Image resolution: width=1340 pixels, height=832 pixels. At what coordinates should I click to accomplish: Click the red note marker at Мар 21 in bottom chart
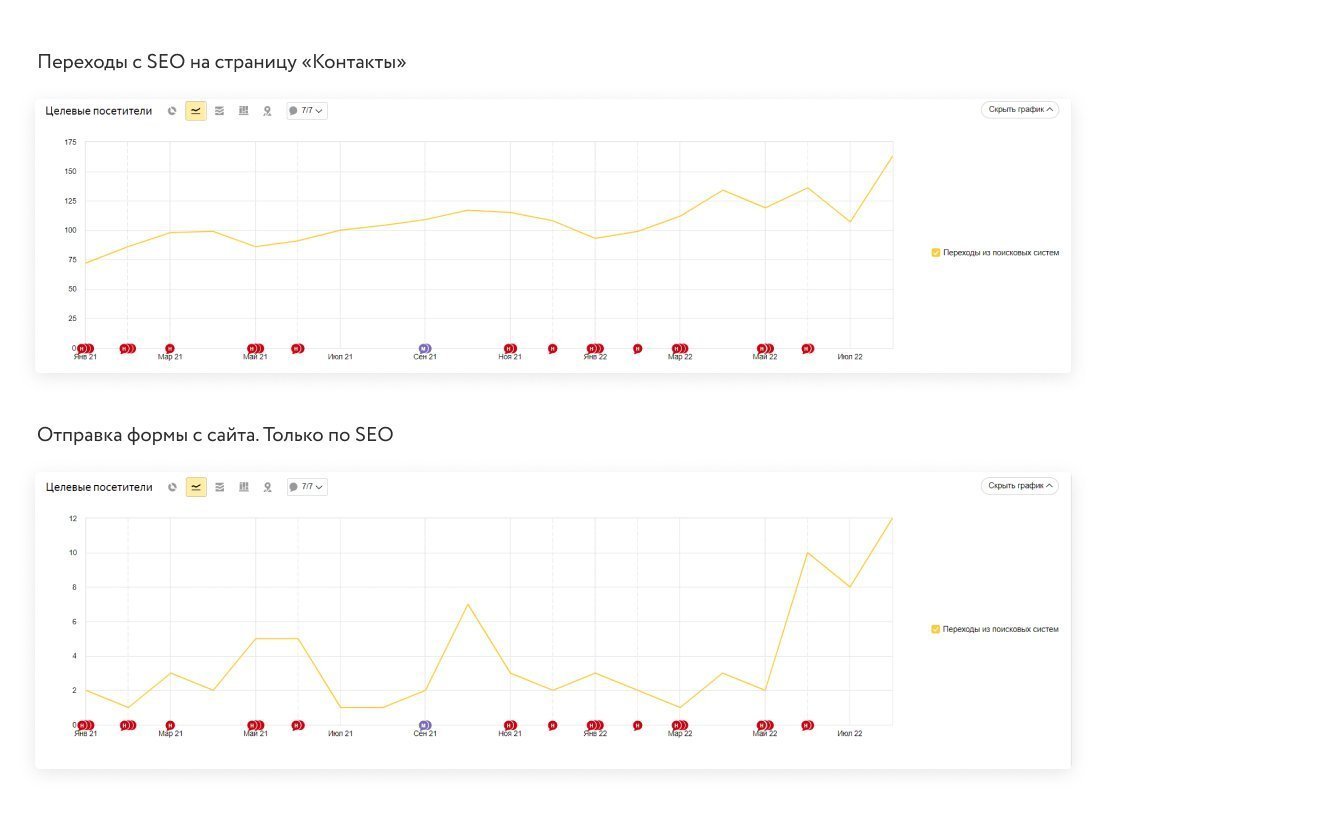pyautogui.click(x=170, y=725)
